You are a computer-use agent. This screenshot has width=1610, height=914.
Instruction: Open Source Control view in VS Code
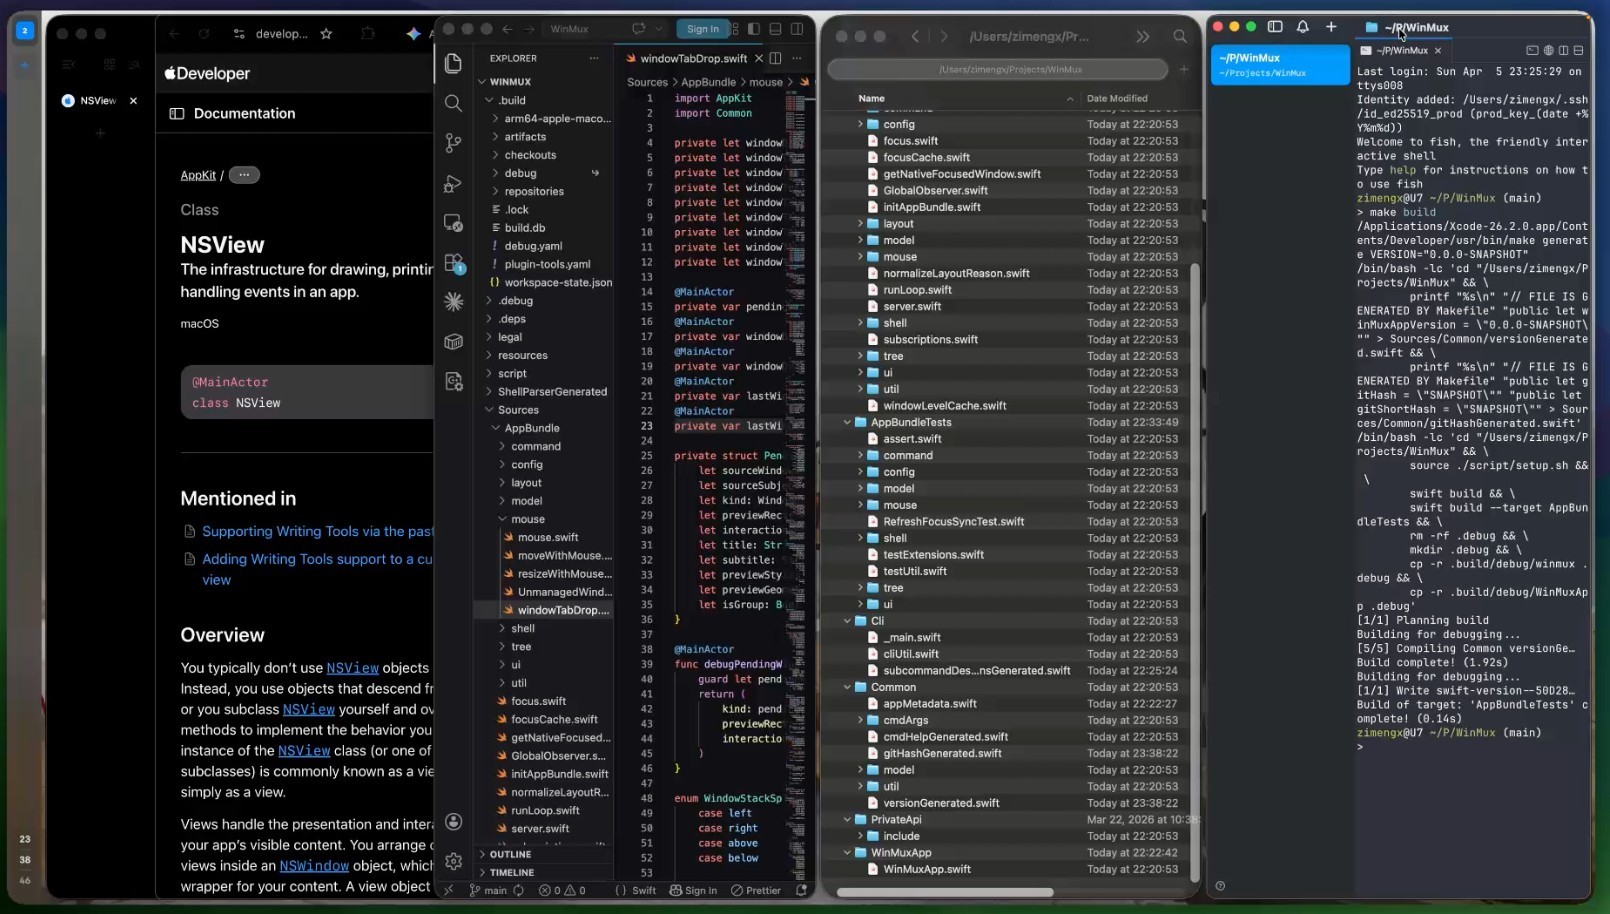[453, 143]
